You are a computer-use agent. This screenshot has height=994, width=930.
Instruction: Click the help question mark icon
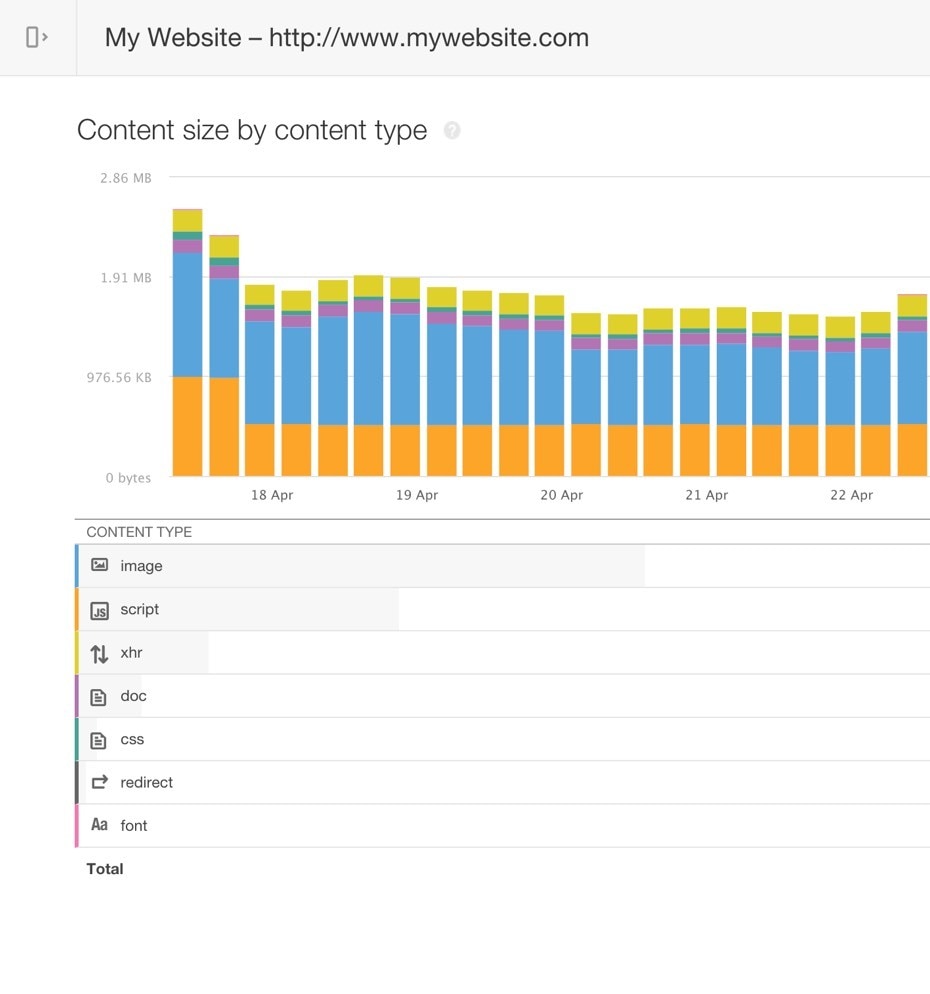point(452,130)
